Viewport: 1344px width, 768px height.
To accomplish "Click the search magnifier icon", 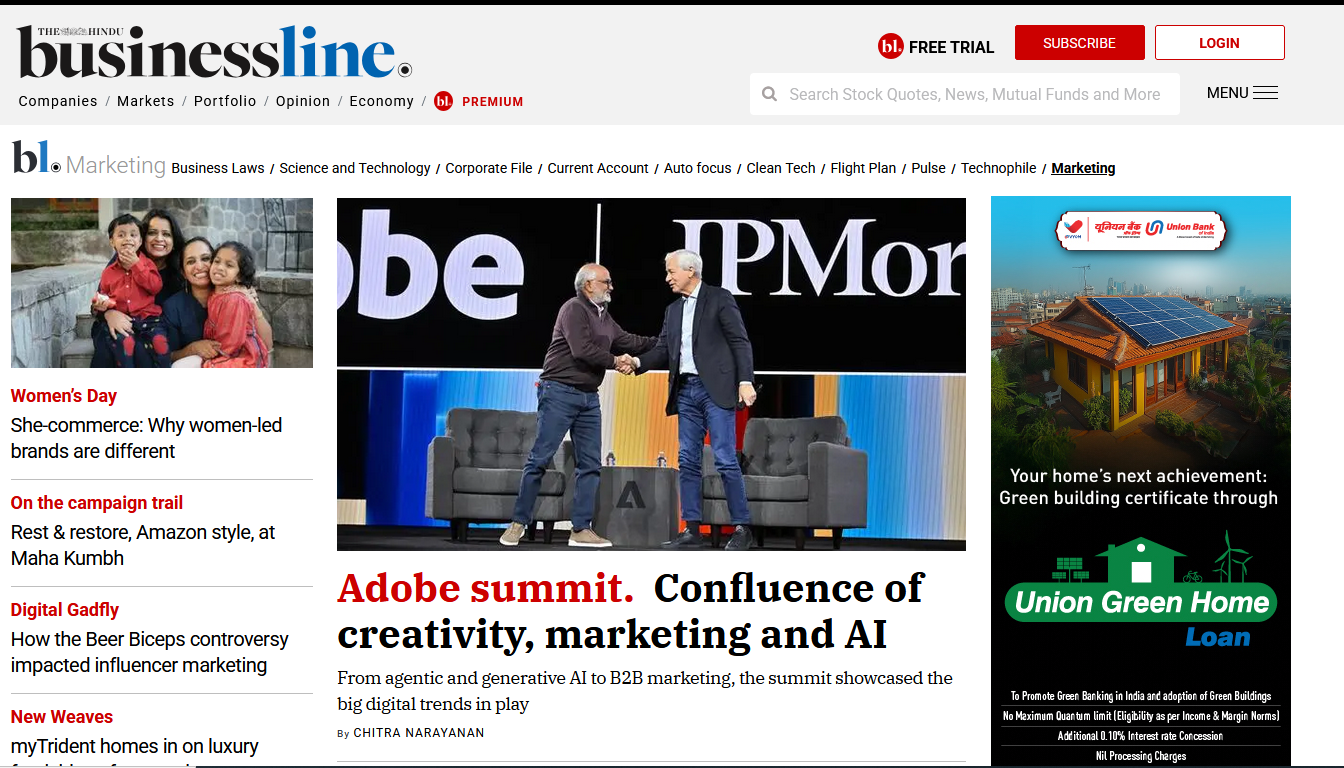I will (x=769, y=94).
